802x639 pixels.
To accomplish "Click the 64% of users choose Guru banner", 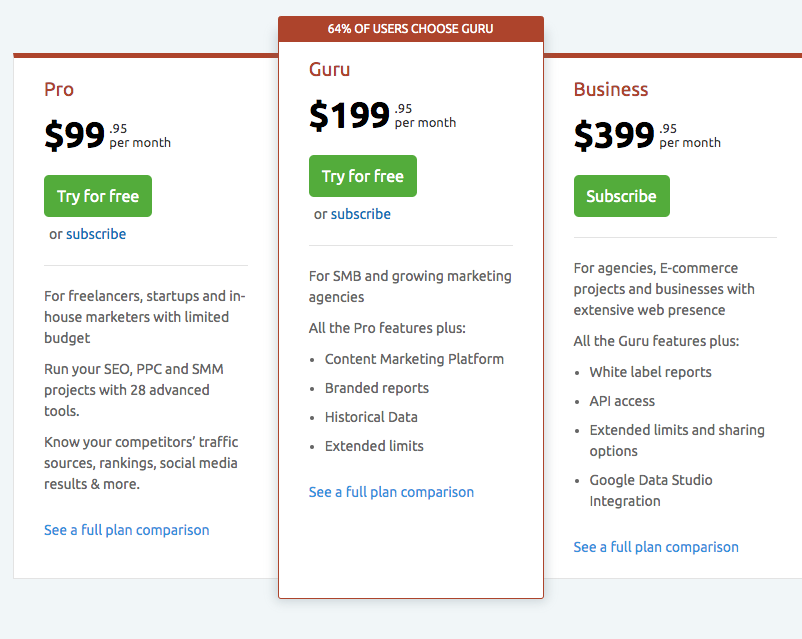I will (410, 29).
